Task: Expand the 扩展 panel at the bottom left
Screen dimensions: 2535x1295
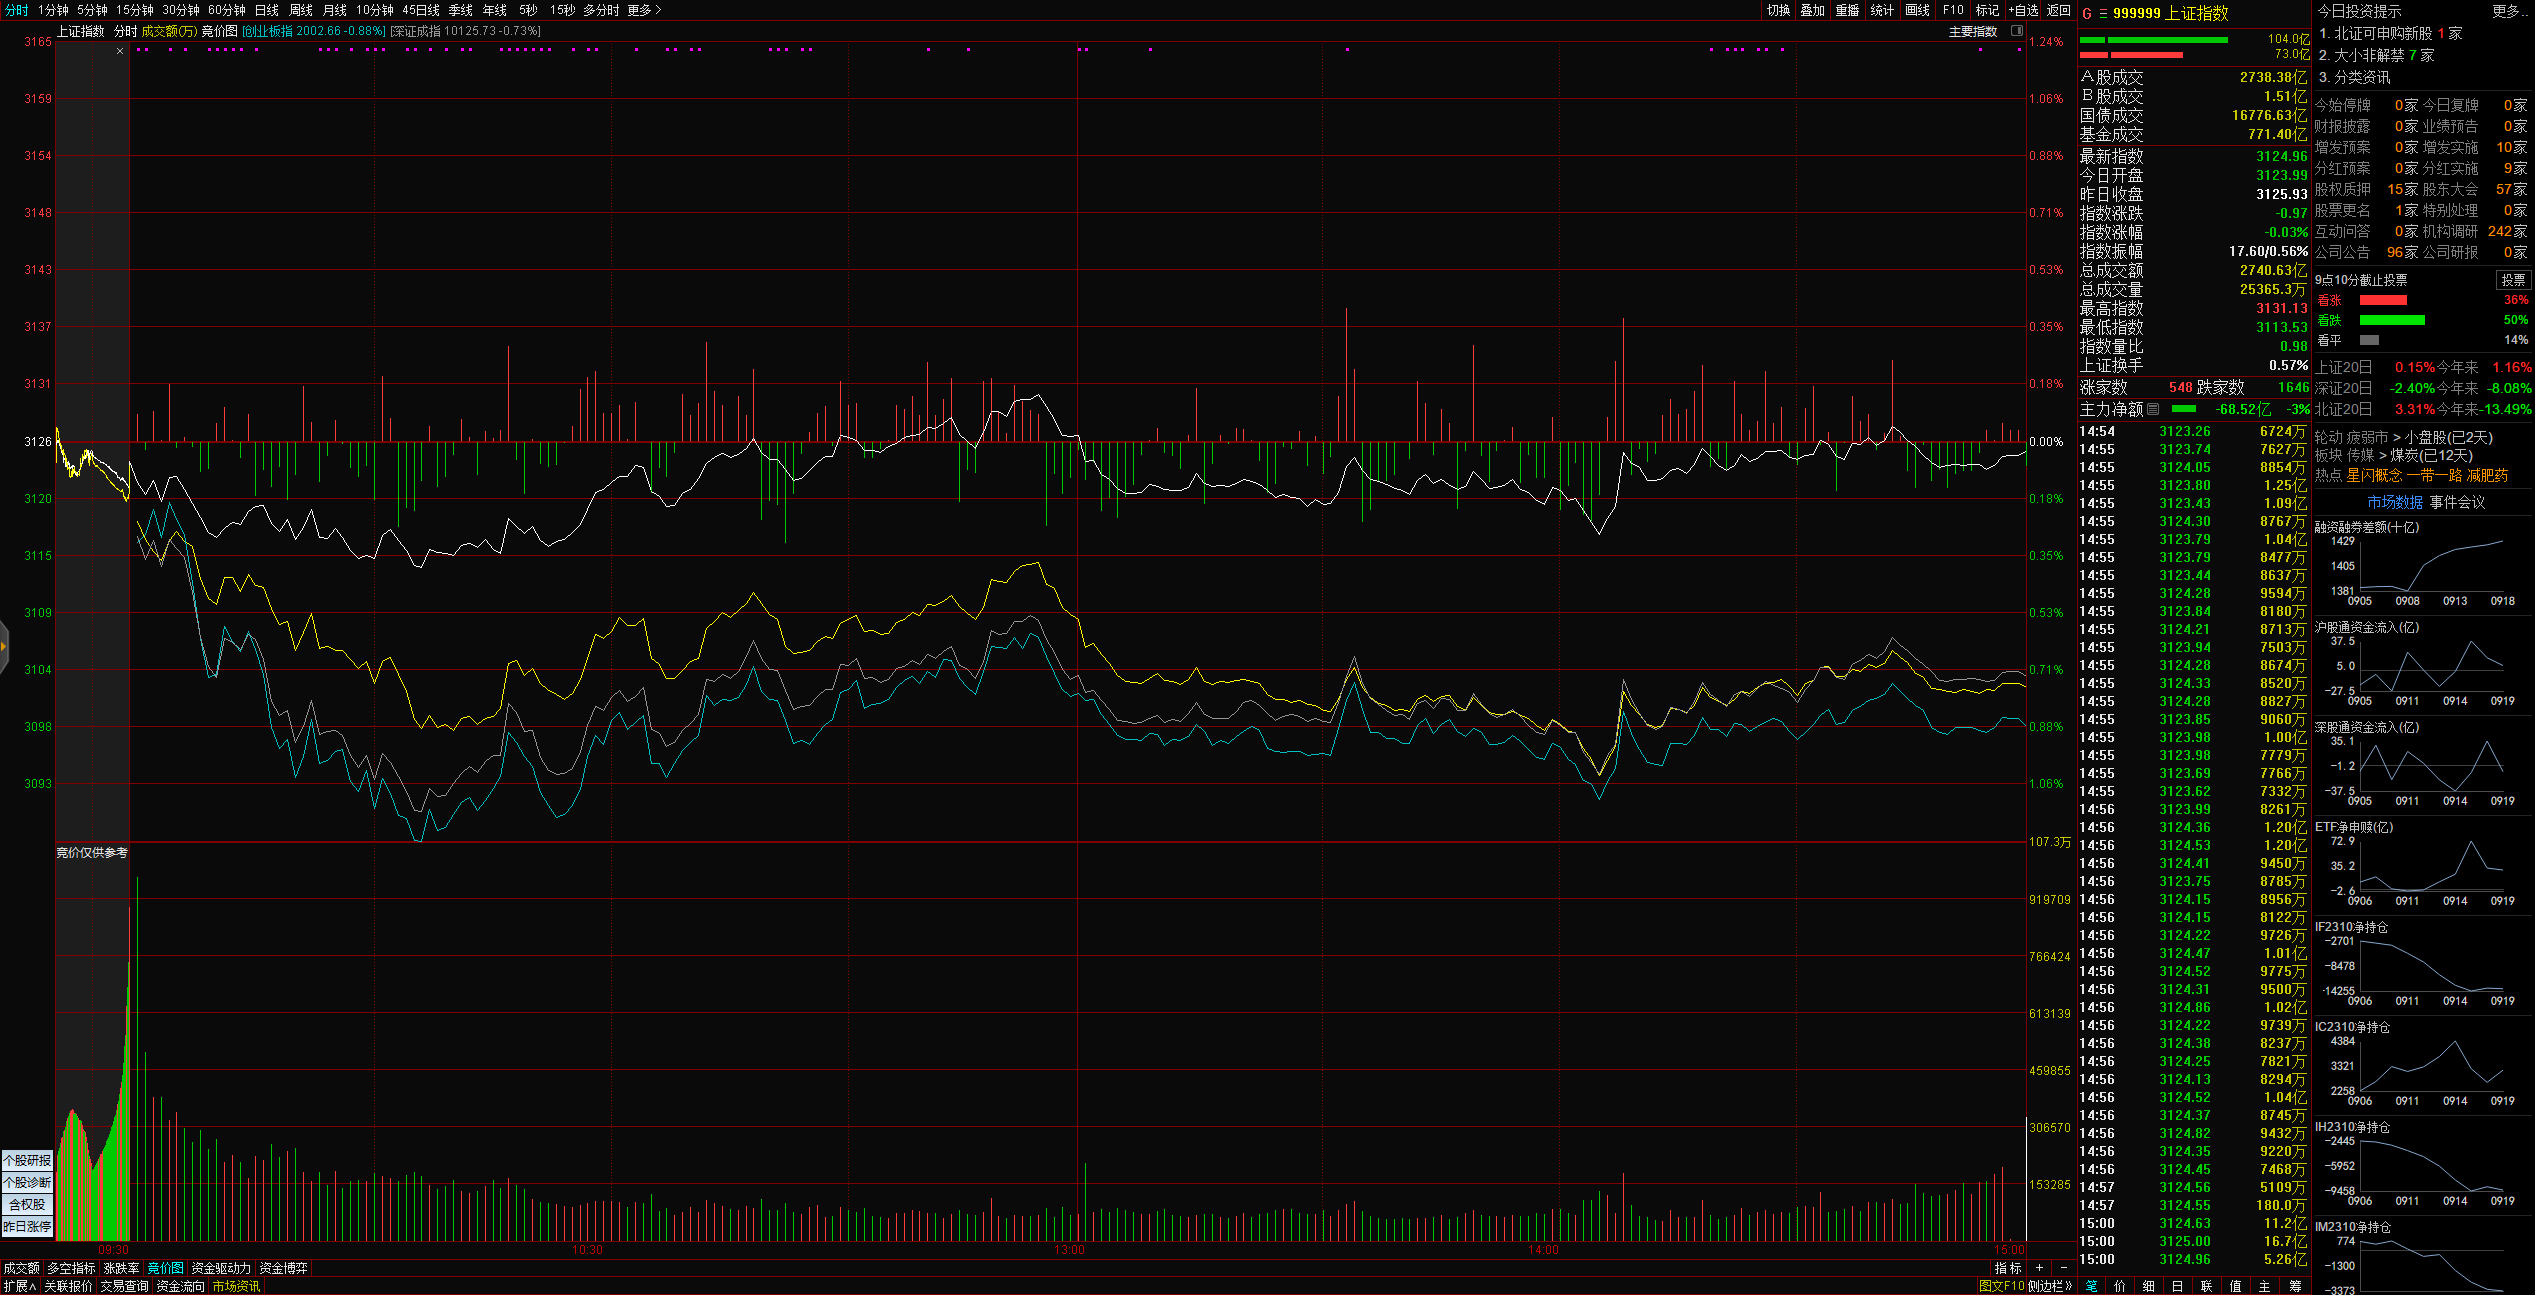Action: tap(19, 1286)
